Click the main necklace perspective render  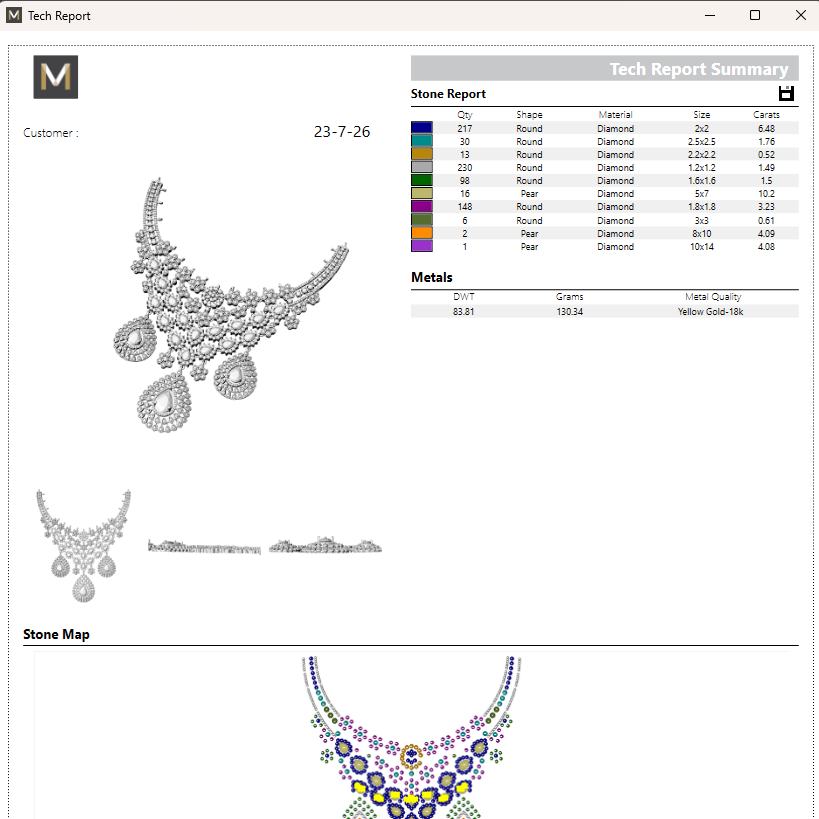(231, 305)
